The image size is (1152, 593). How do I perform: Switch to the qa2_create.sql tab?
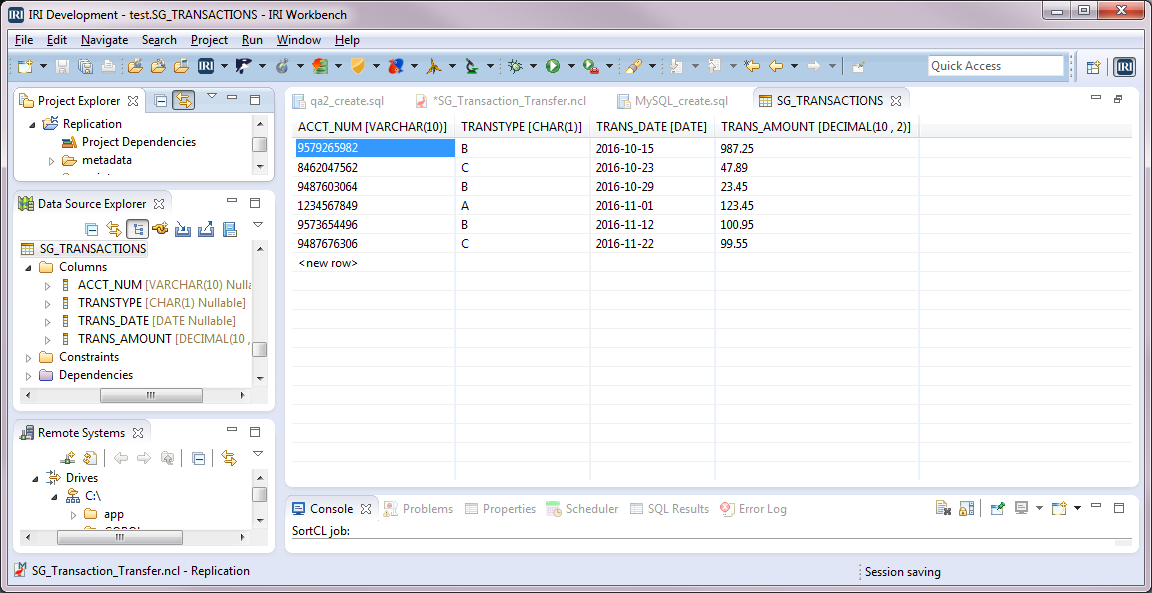(339, 101)
